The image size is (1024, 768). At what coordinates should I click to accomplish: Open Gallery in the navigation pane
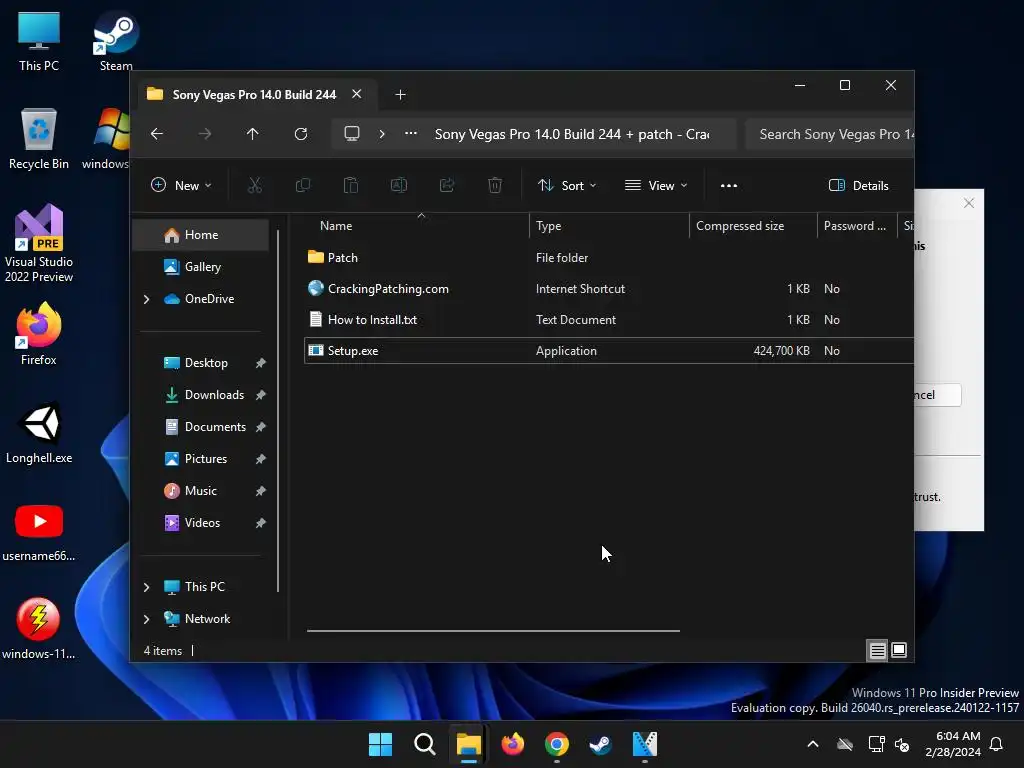point(200,267)
